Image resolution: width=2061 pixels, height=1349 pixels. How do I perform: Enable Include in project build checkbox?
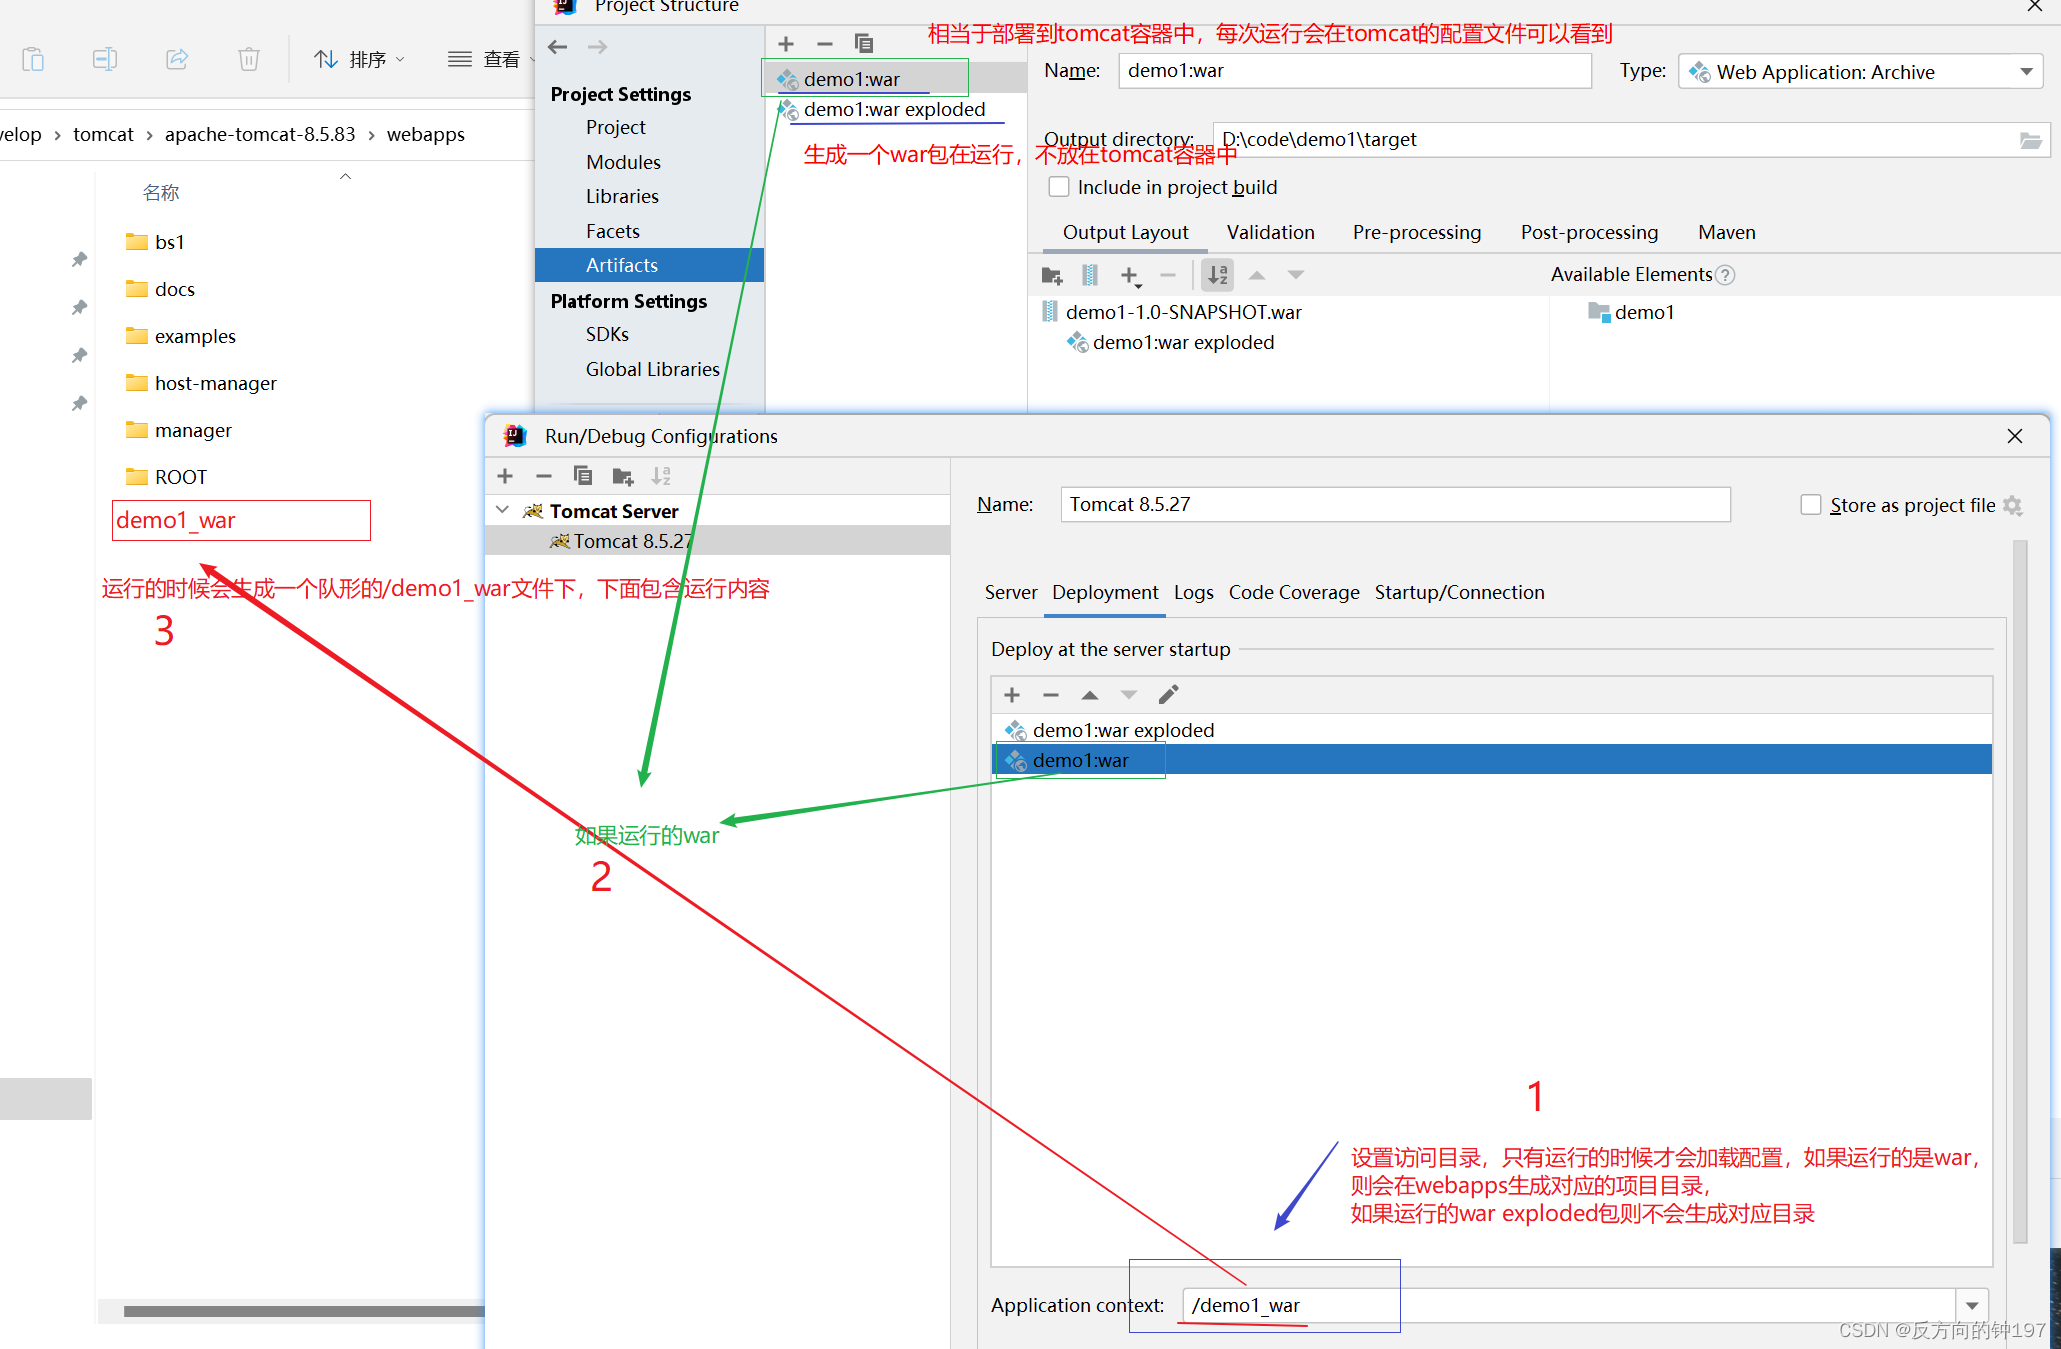coord(1059,187)
